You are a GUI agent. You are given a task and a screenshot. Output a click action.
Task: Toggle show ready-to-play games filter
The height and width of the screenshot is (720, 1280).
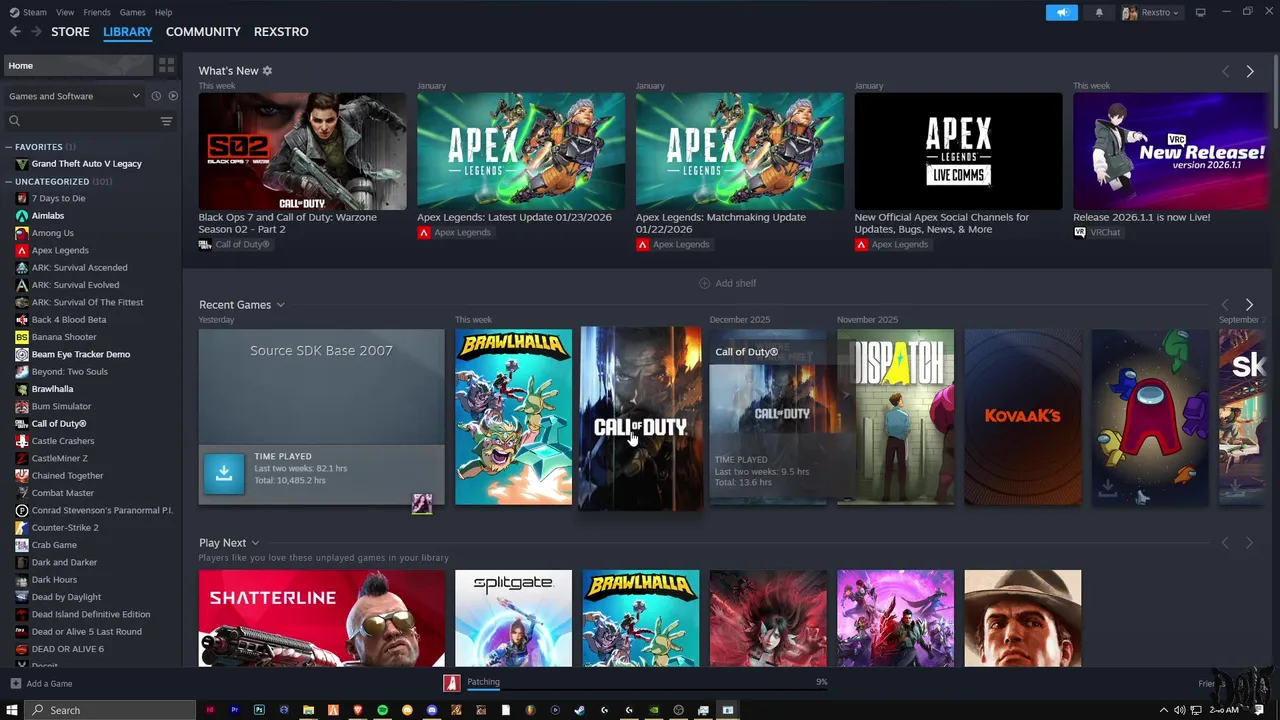tap(173, 96)
